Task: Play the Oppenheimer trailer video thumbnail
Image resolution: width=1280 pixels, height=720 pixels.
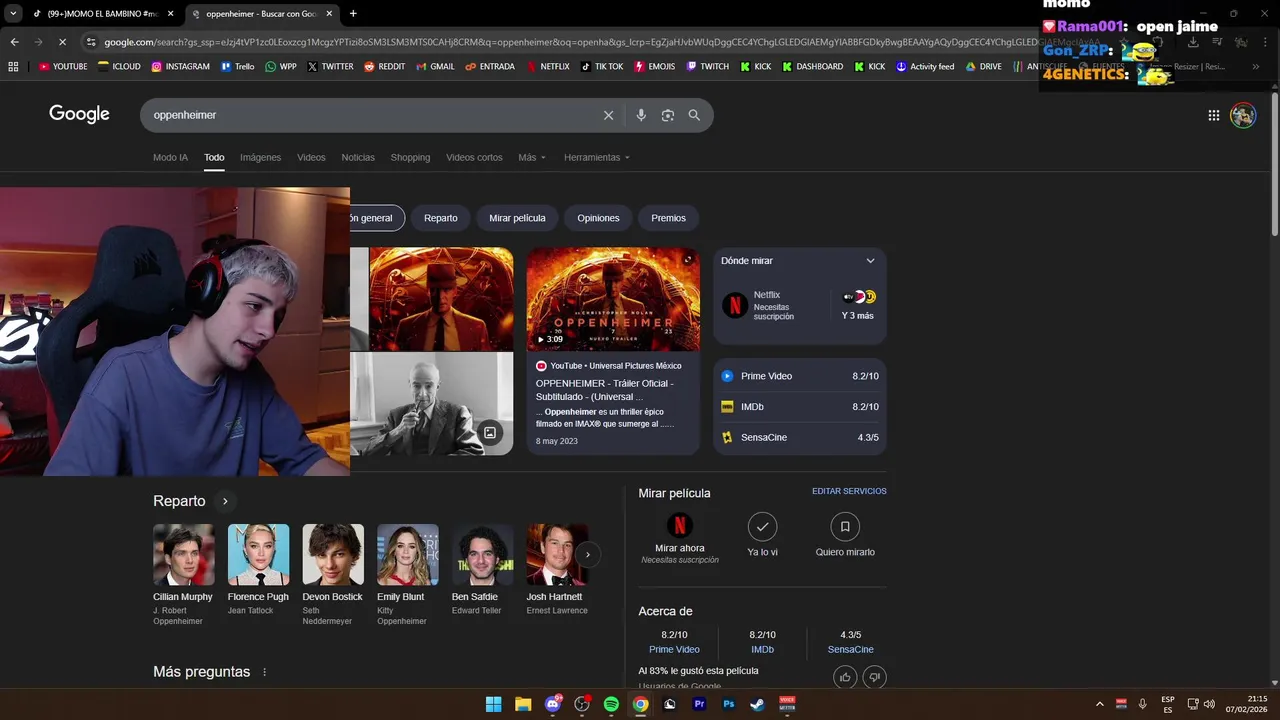Action: point(613,299)
